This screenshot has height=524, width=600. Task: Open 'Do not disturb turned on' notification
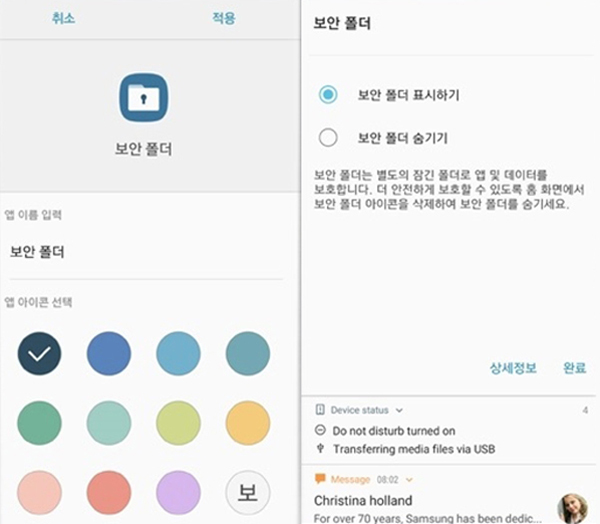[x=394, y=431]
